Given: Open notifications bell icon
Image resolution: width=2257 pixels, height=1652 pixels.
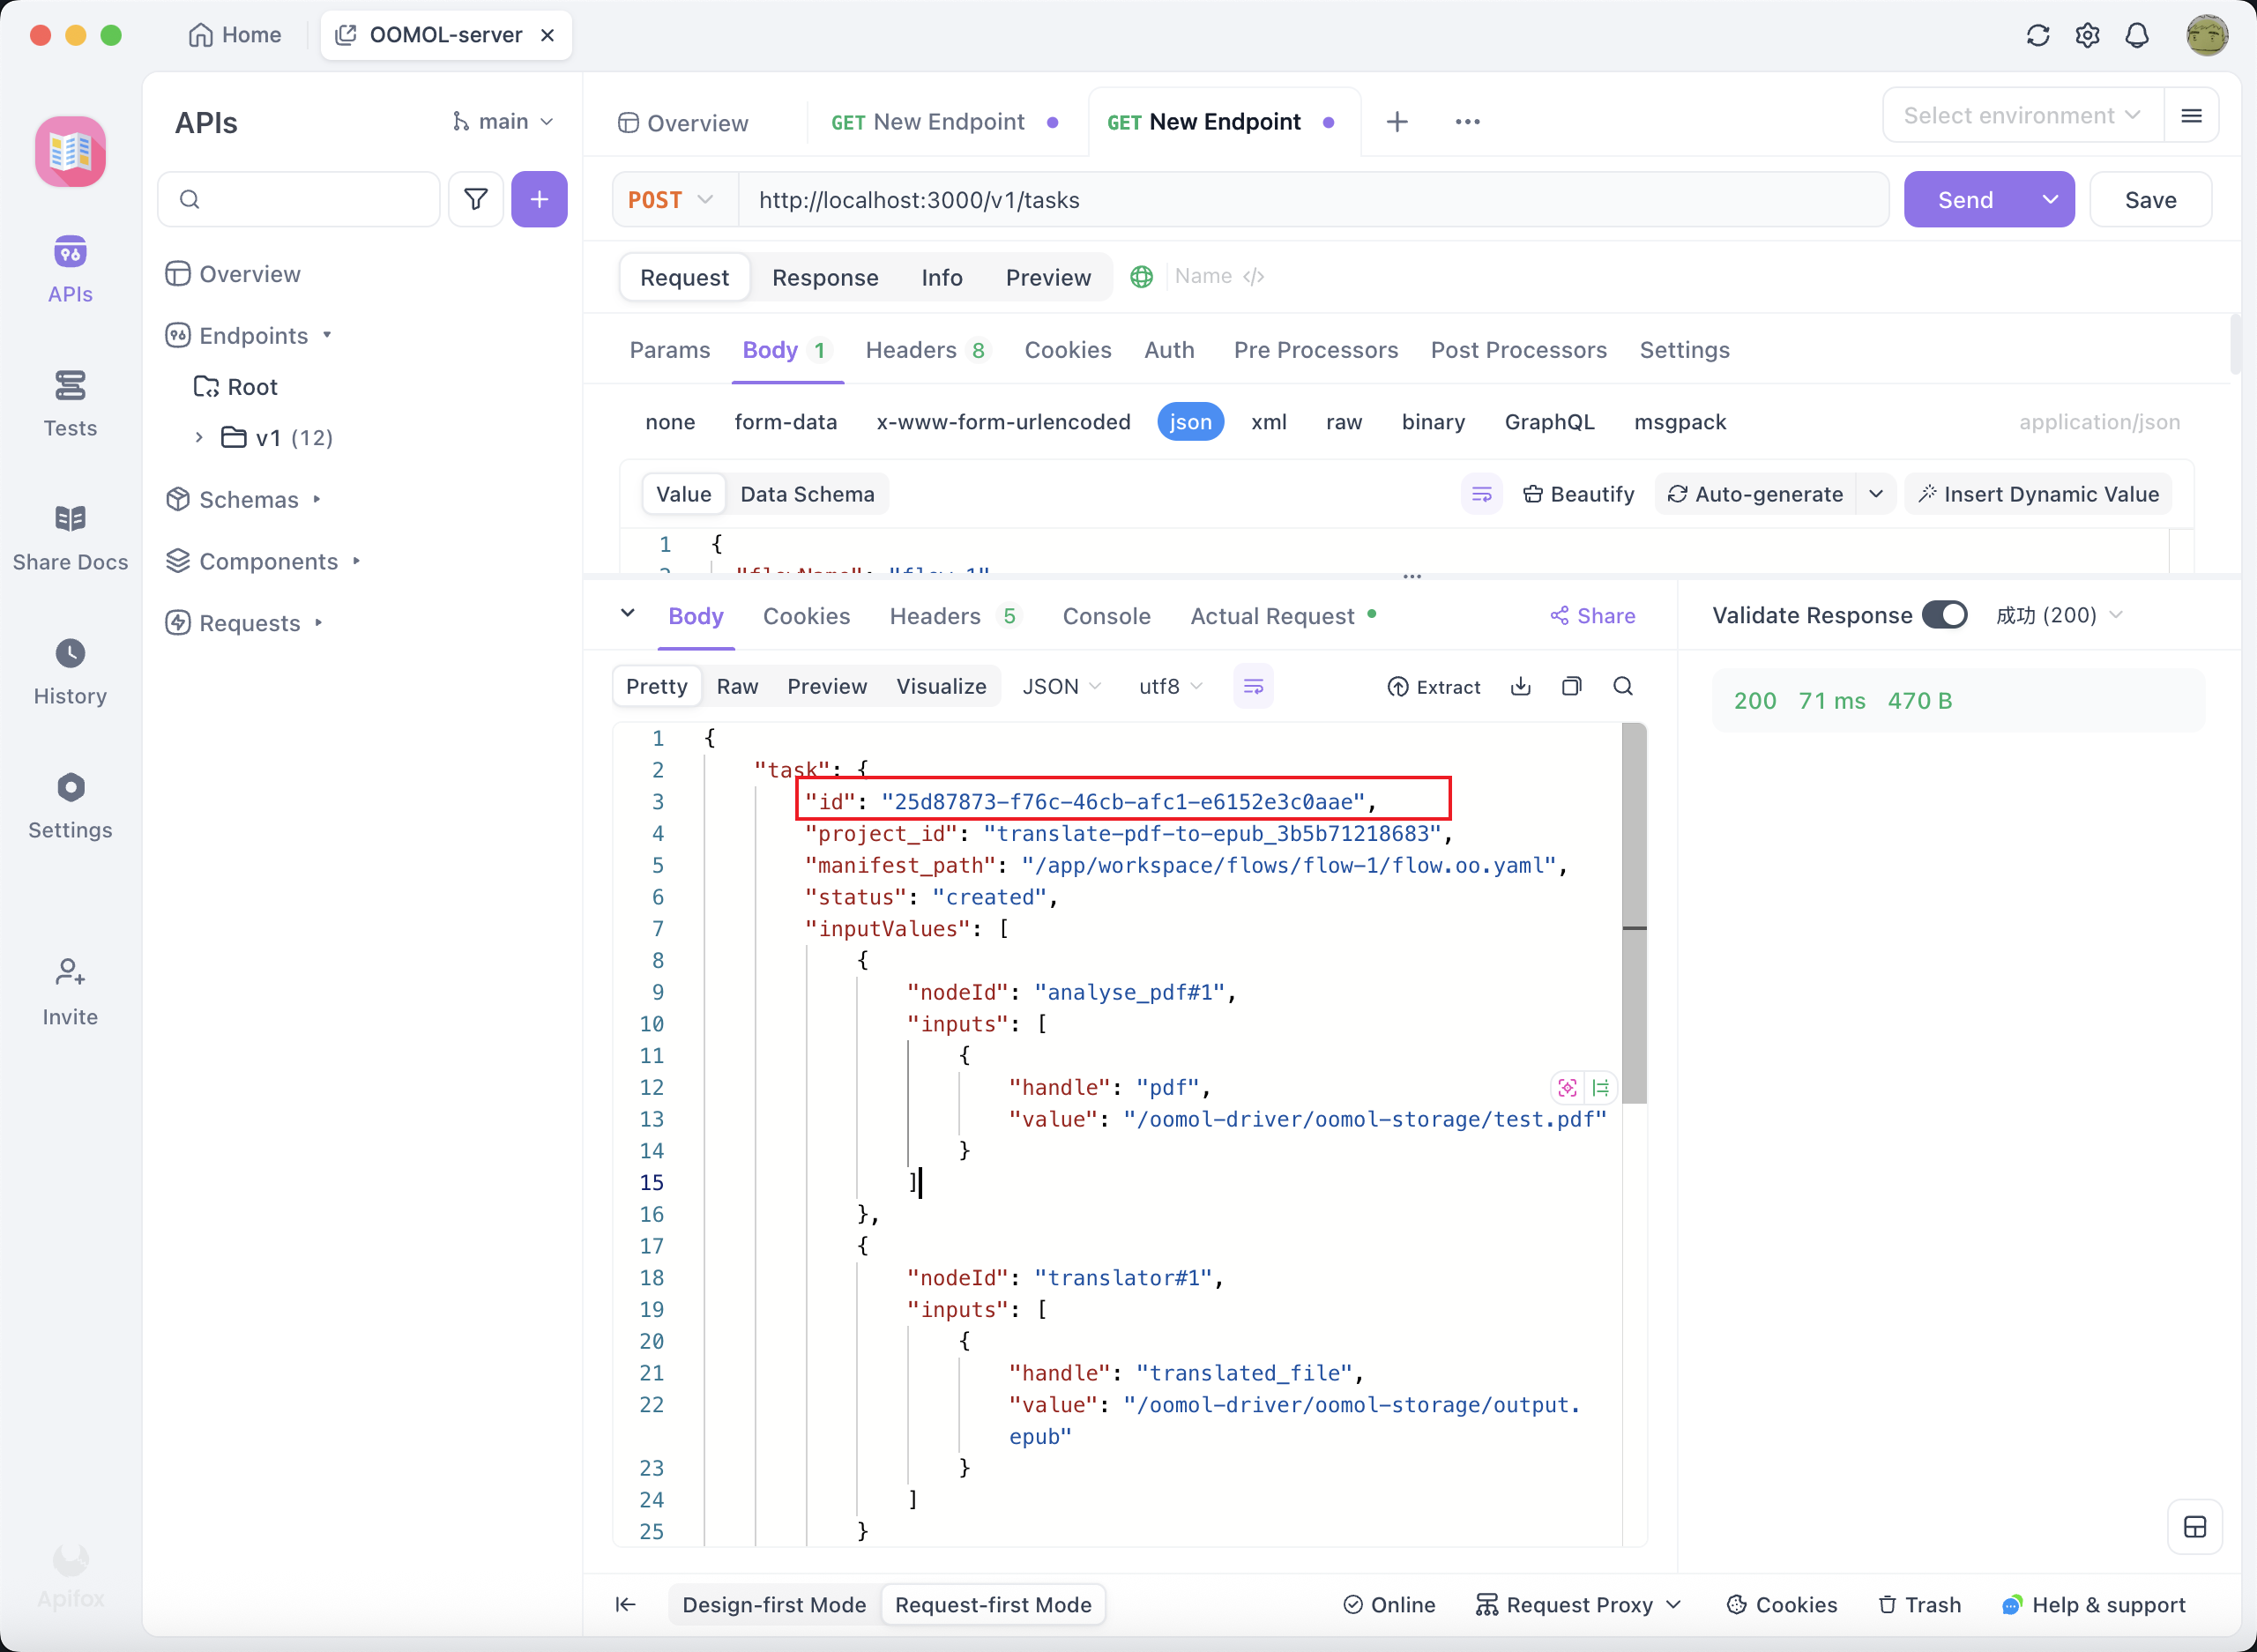Looking at the screenshot, I should click(x=2136, y=36).
